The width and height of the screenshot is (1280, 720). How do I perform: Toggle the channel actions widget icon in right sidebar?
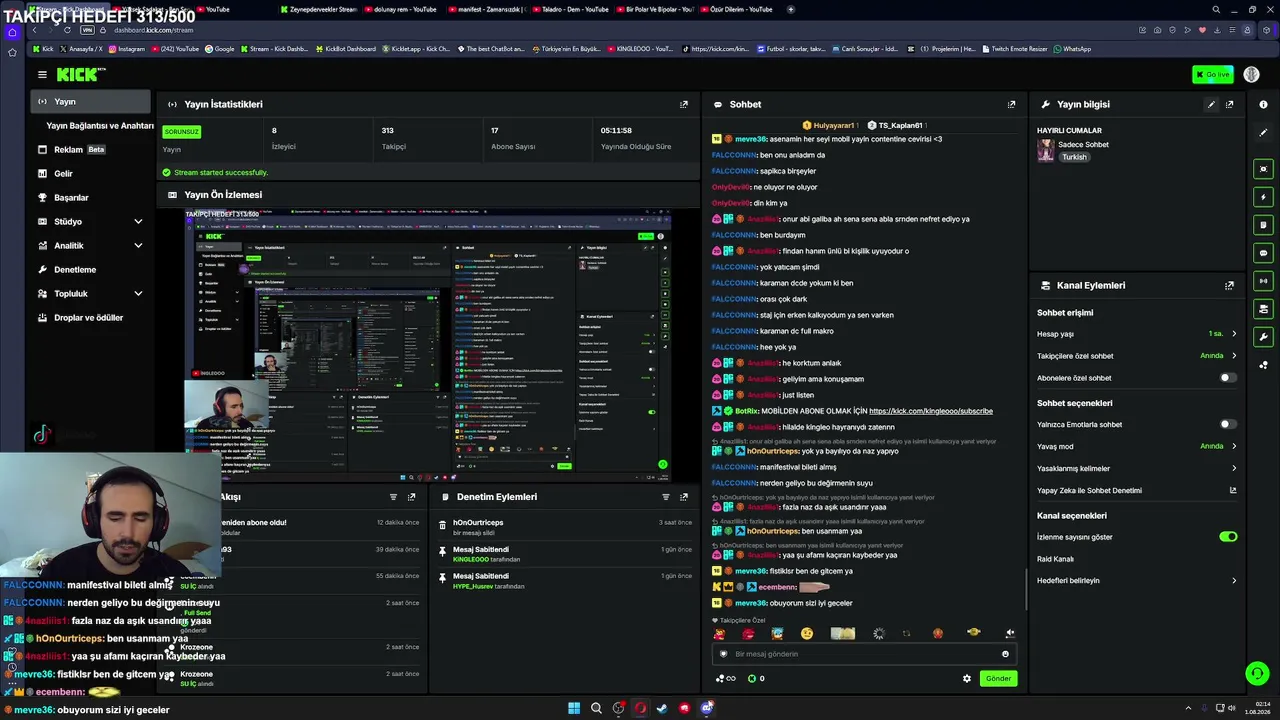pyautogui.click(x=1264, y=309)
